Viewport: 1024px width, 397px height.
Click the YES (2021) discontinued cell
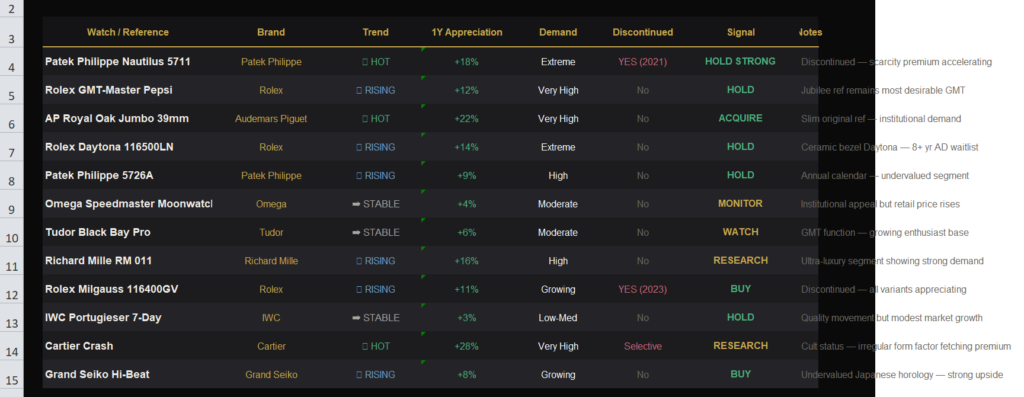643,61
